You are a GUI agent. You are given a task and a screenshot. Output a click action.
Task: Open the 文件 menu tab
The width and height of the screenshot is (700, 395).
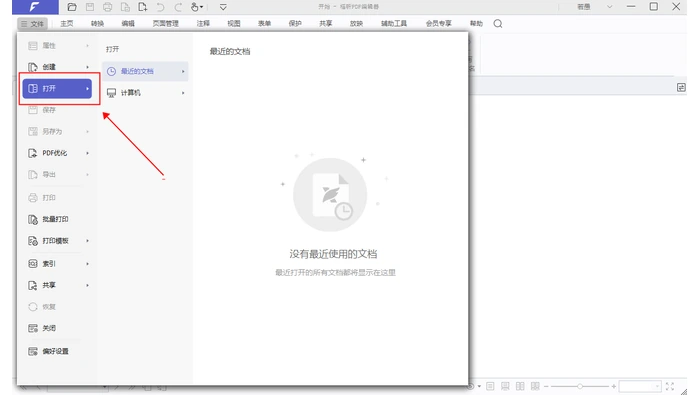[x=33, y=24]
